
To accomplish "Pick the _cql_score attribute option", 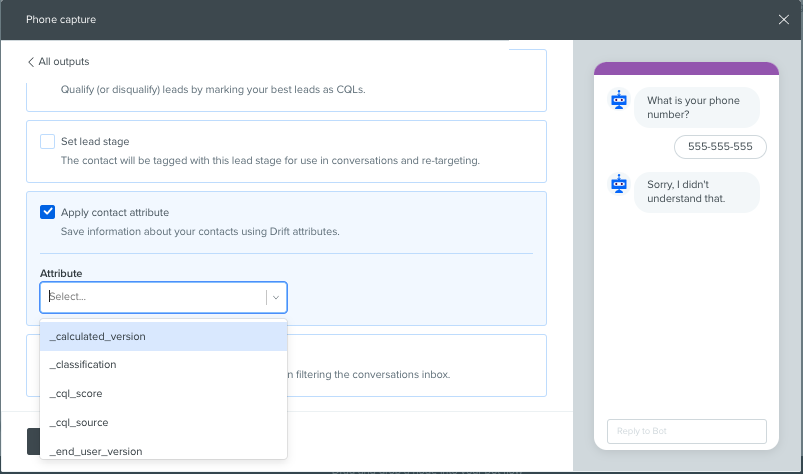I will pyautogui.click(x=163, y=394).
